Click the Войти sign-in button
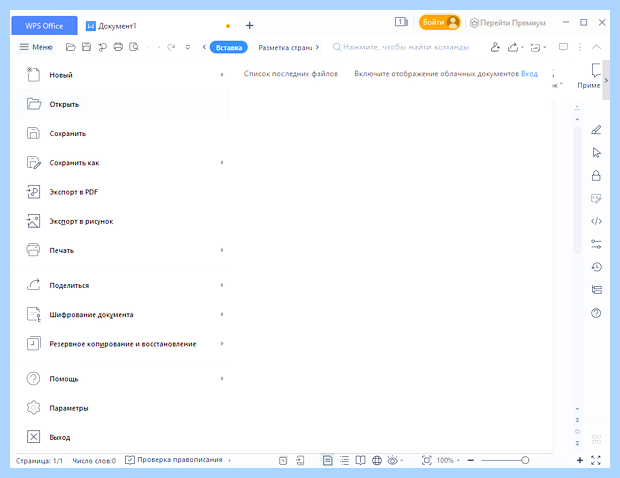The height and width of the screenshot is (478, 620). [x=440, y=22]
